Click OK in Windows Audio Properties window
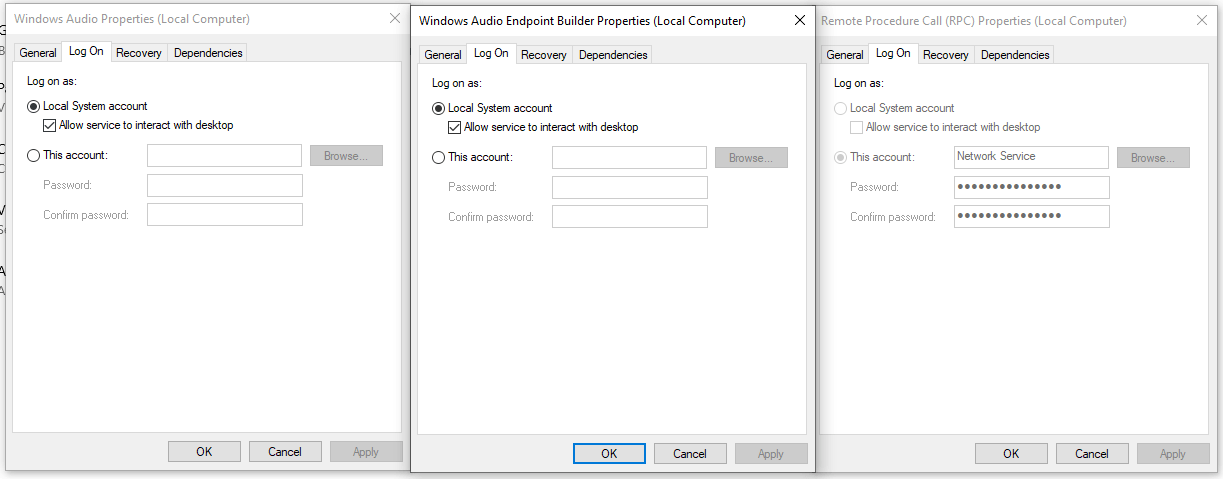 [x=204, y=452]
